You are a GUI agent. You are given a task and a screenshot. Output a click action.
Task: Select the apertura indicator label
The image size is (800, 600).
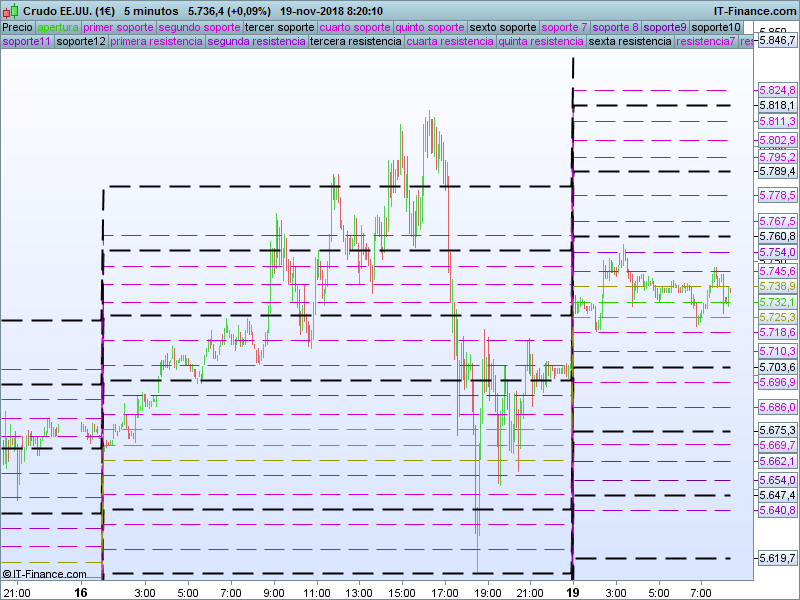[x=58, y=27]
